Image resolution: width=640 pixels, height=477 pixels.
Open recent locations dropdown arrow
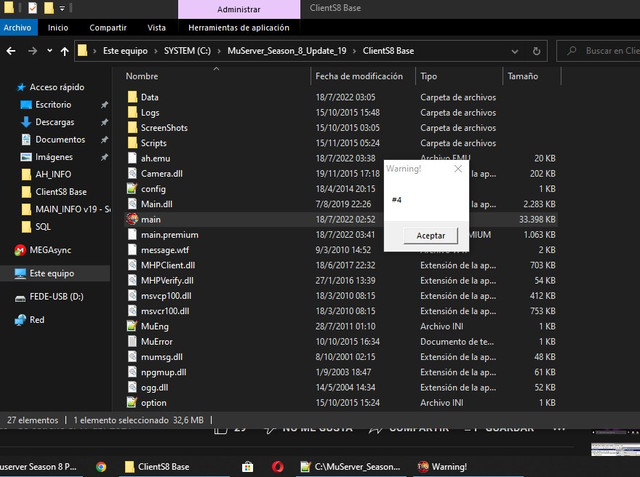(49, 51)
